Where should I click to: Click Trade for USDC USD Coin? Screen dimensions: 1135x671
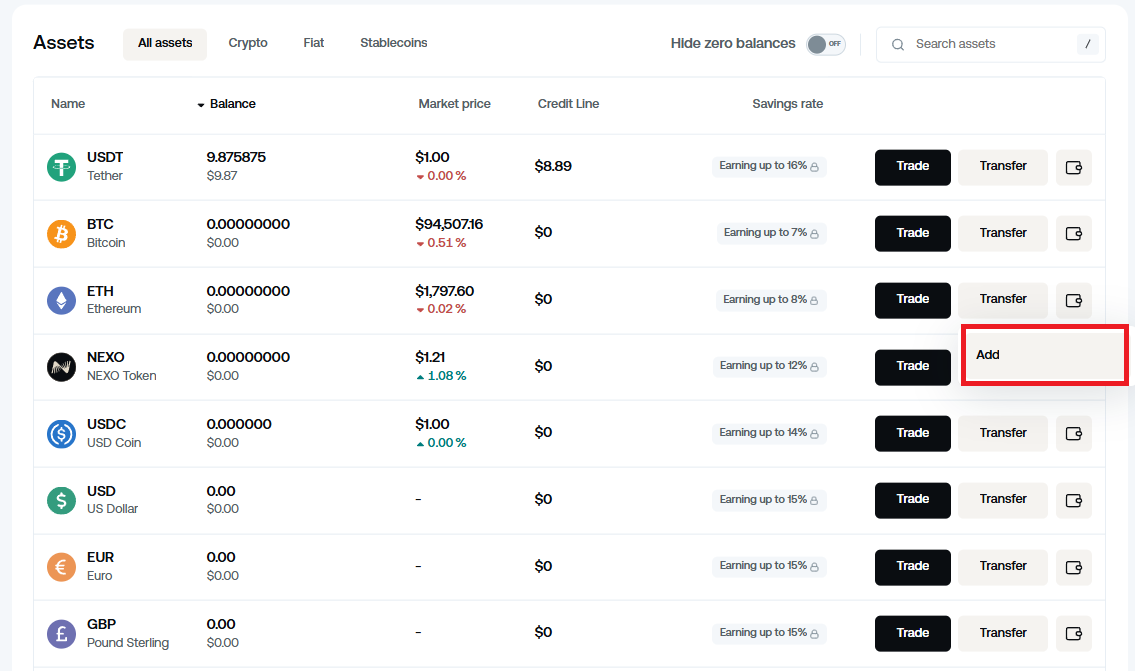(x=913, y=434)
